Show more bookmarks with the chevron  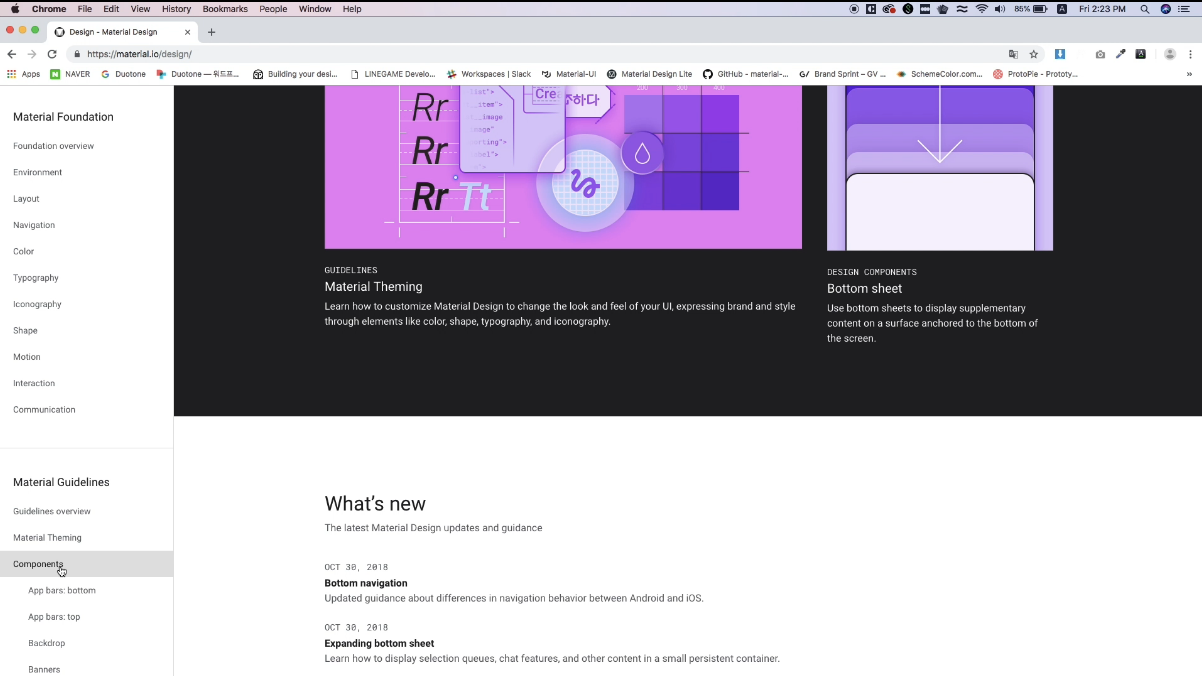(x=1189, y=74)
